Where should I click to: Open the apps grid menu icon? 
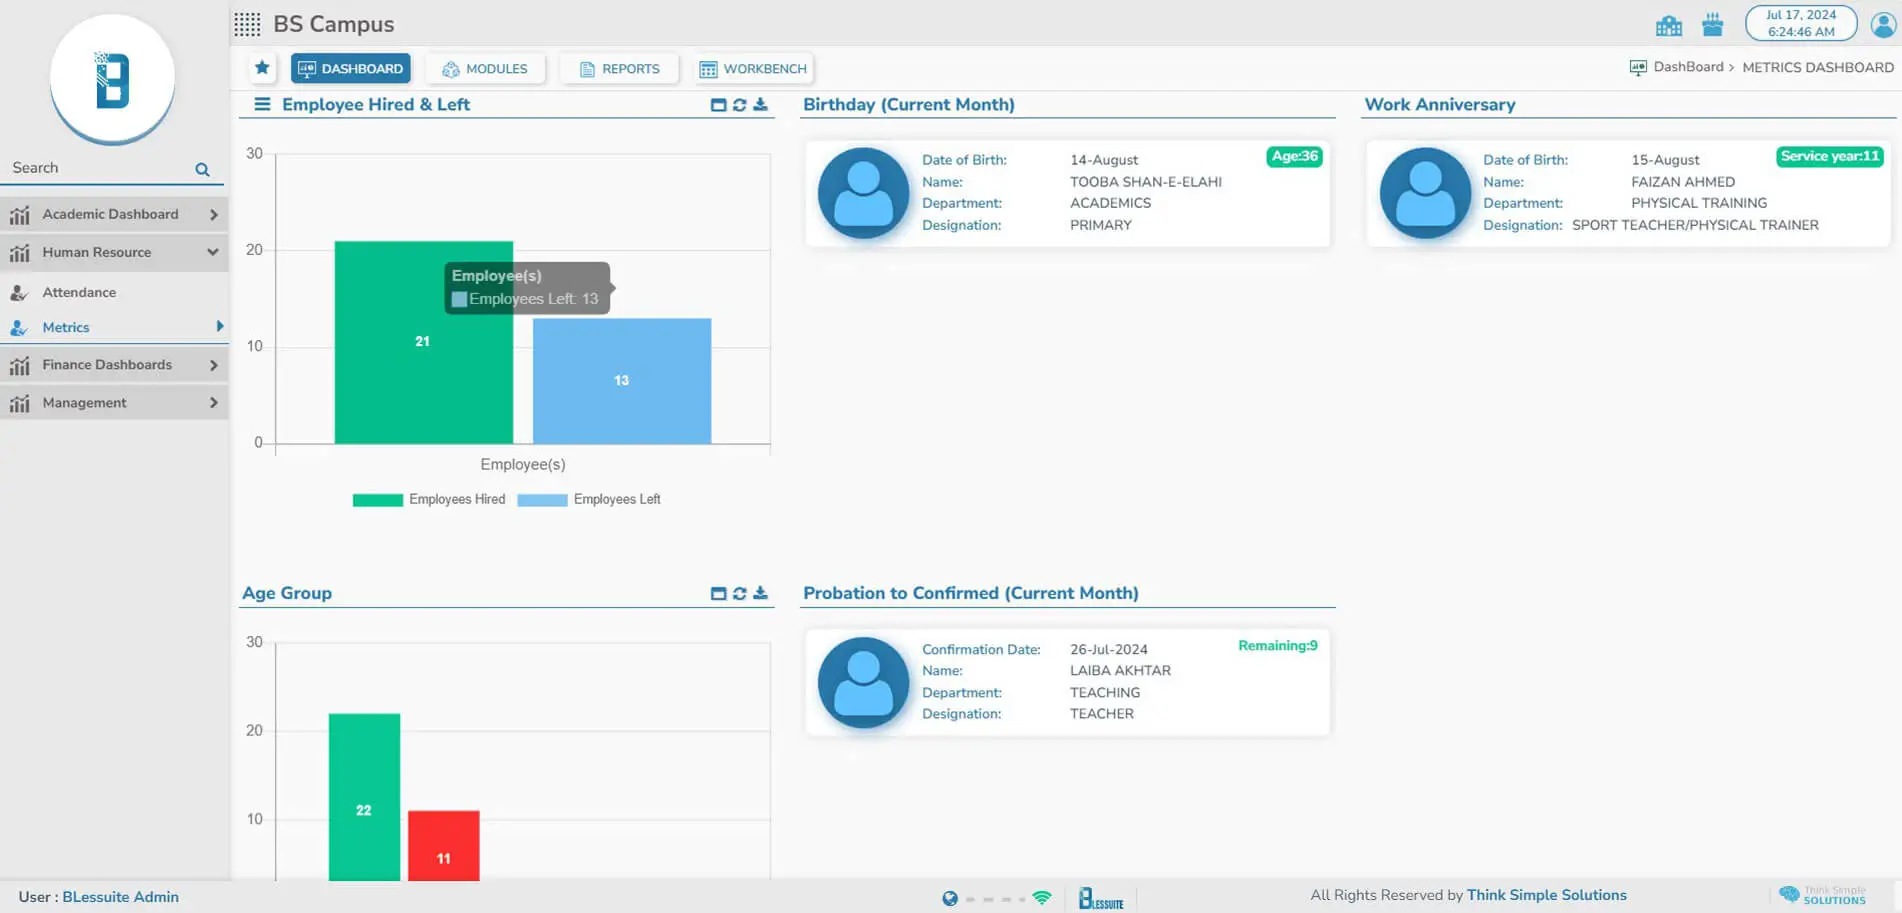coord(247,24)
